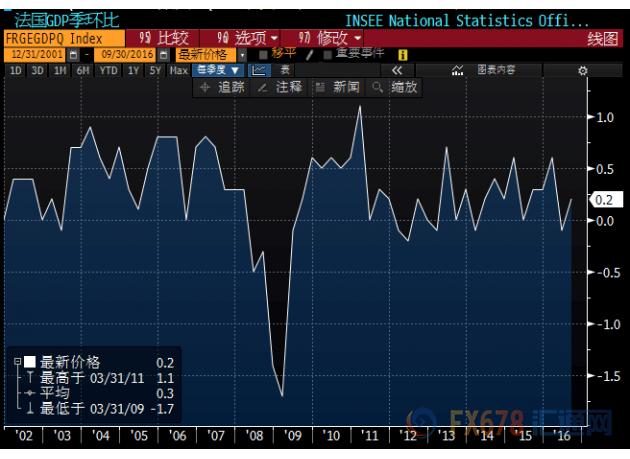The image size is (630, 459).
Task: Open 比较 compare menu
Action: (164, 39)
